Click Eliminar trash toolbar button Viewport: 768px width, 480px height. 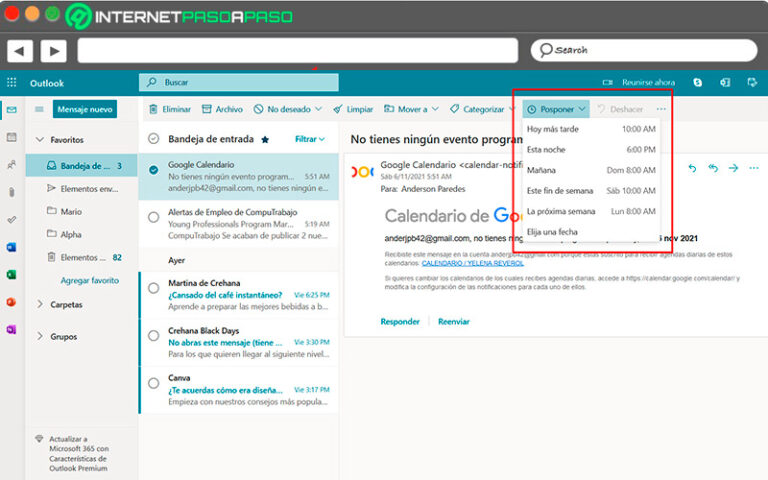coord(170,109)
